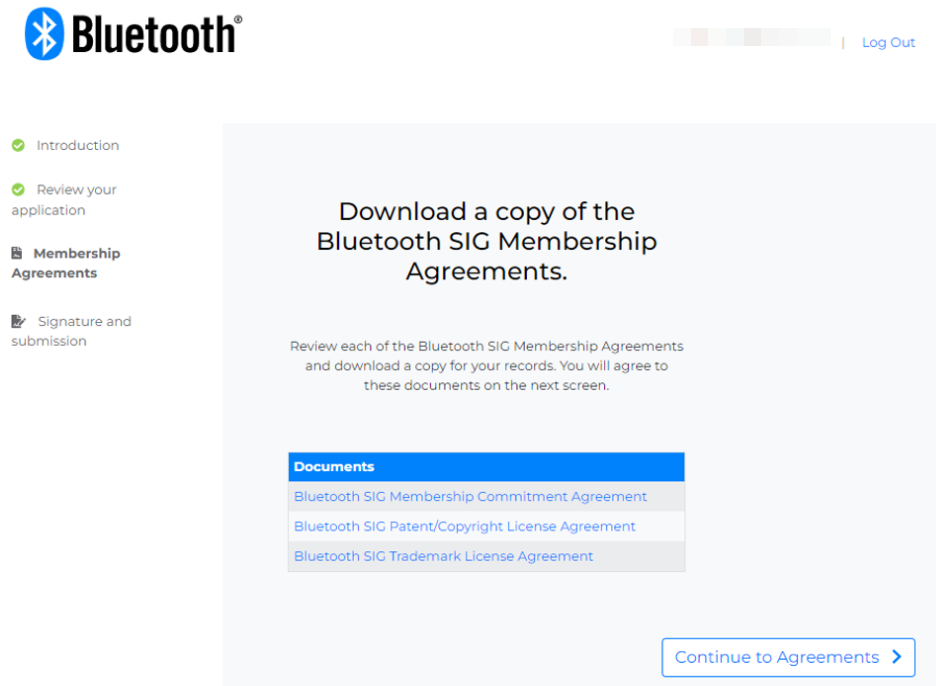Click Continue to Agreements button
936x686 pixels.
(x=788, y=657)
